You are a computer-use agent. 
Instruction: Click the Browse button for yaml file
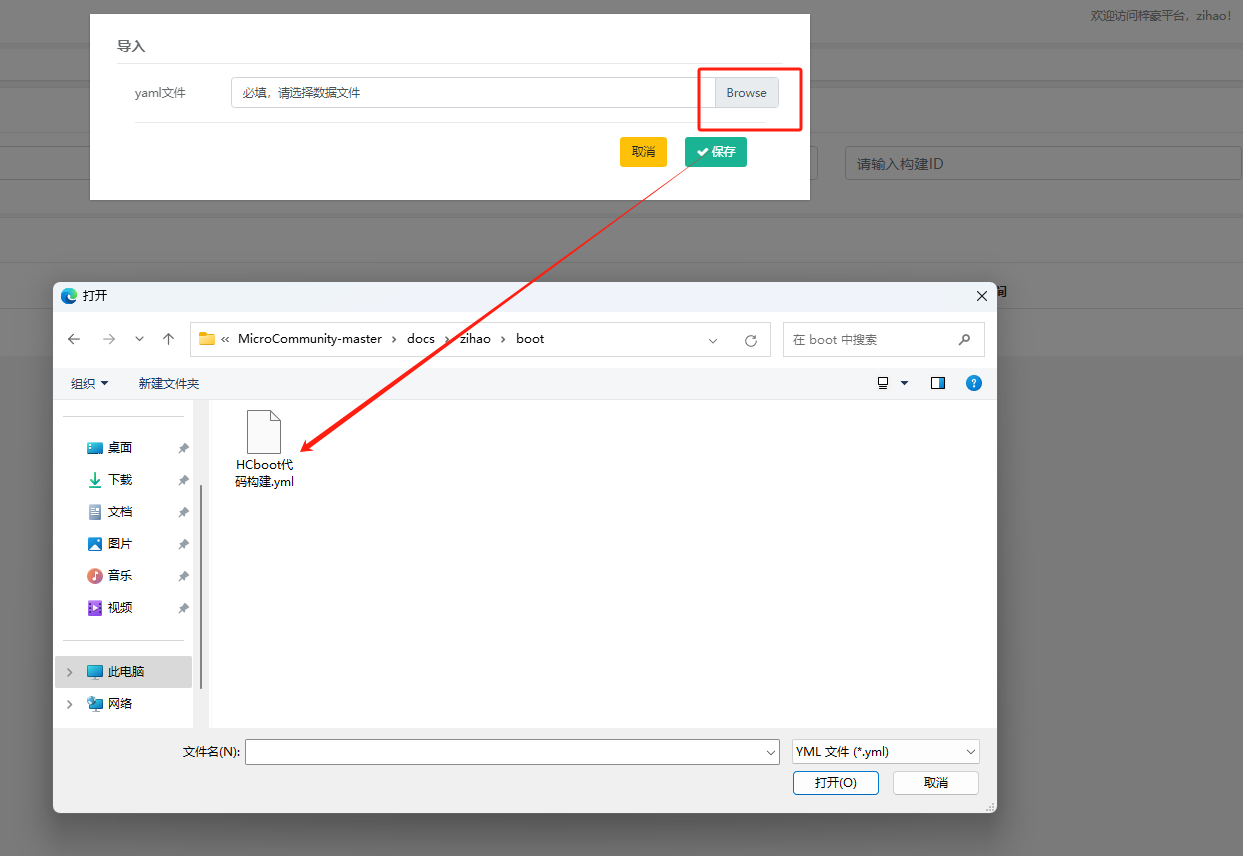(746, 93)
